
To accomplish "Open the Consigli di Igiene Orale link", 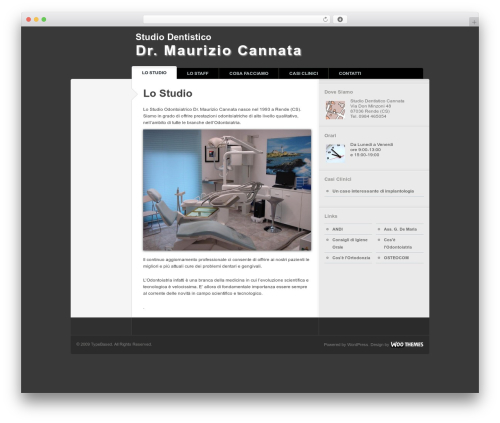I will (350, 243).
